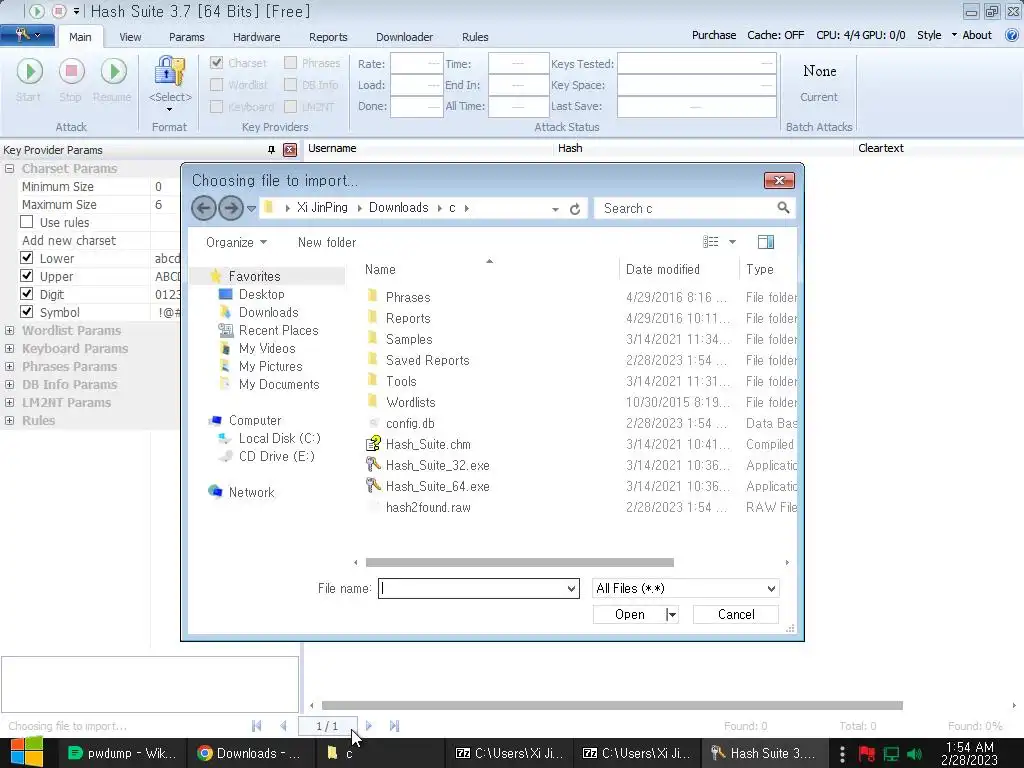Toggle the Charset key provider checkbox

pos(217,63)
